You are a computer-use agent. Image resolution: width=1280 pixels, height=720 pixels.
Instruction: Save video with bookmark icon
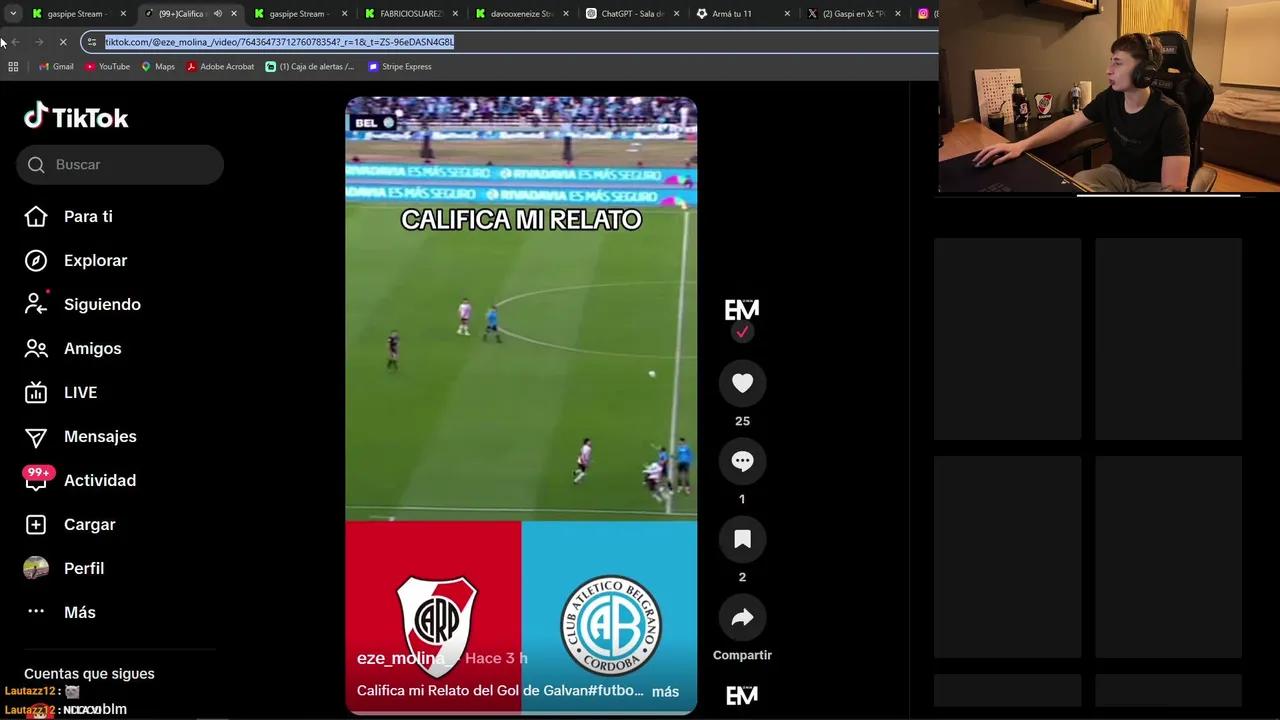tap(742, 539)
